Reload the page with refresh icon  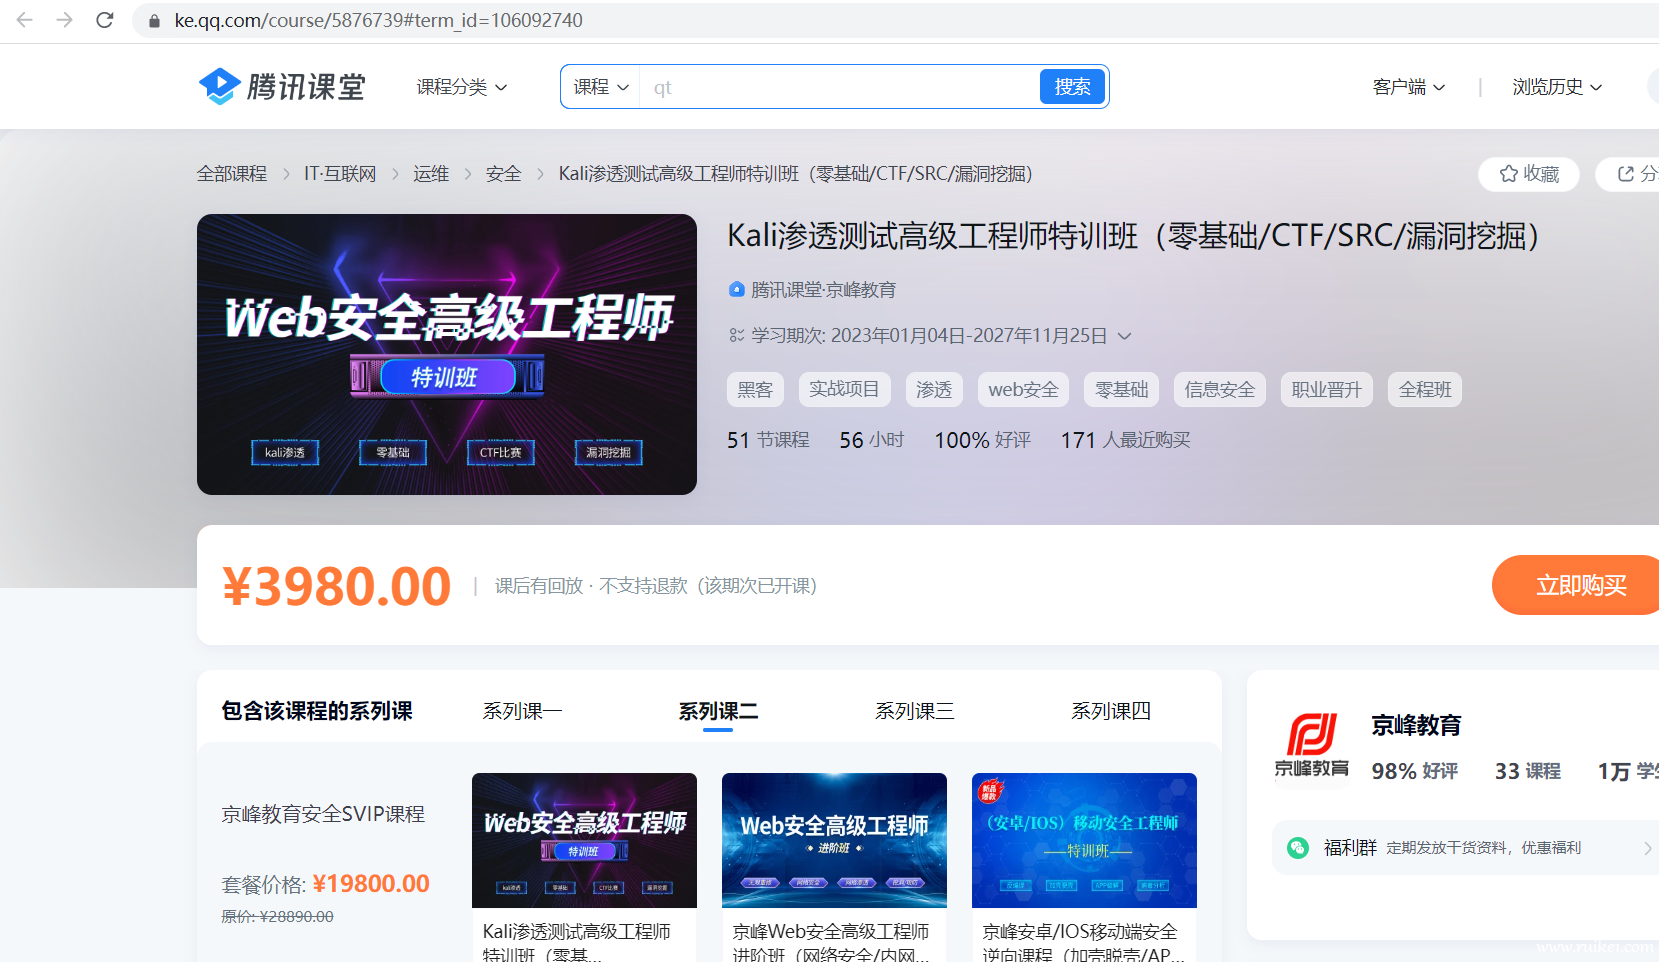[x=104, y=20]
